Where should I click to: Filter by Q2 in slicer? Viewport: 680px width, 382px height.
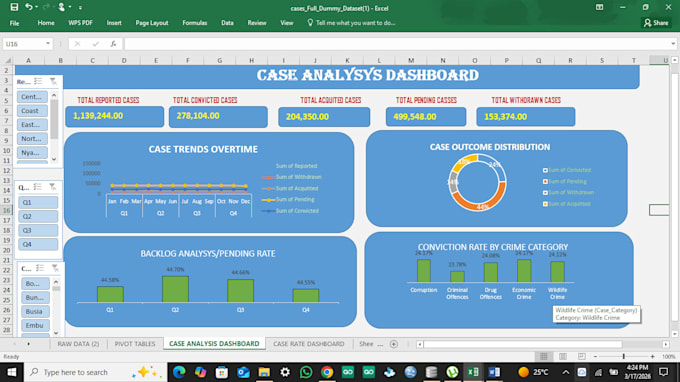click(38, 216)
